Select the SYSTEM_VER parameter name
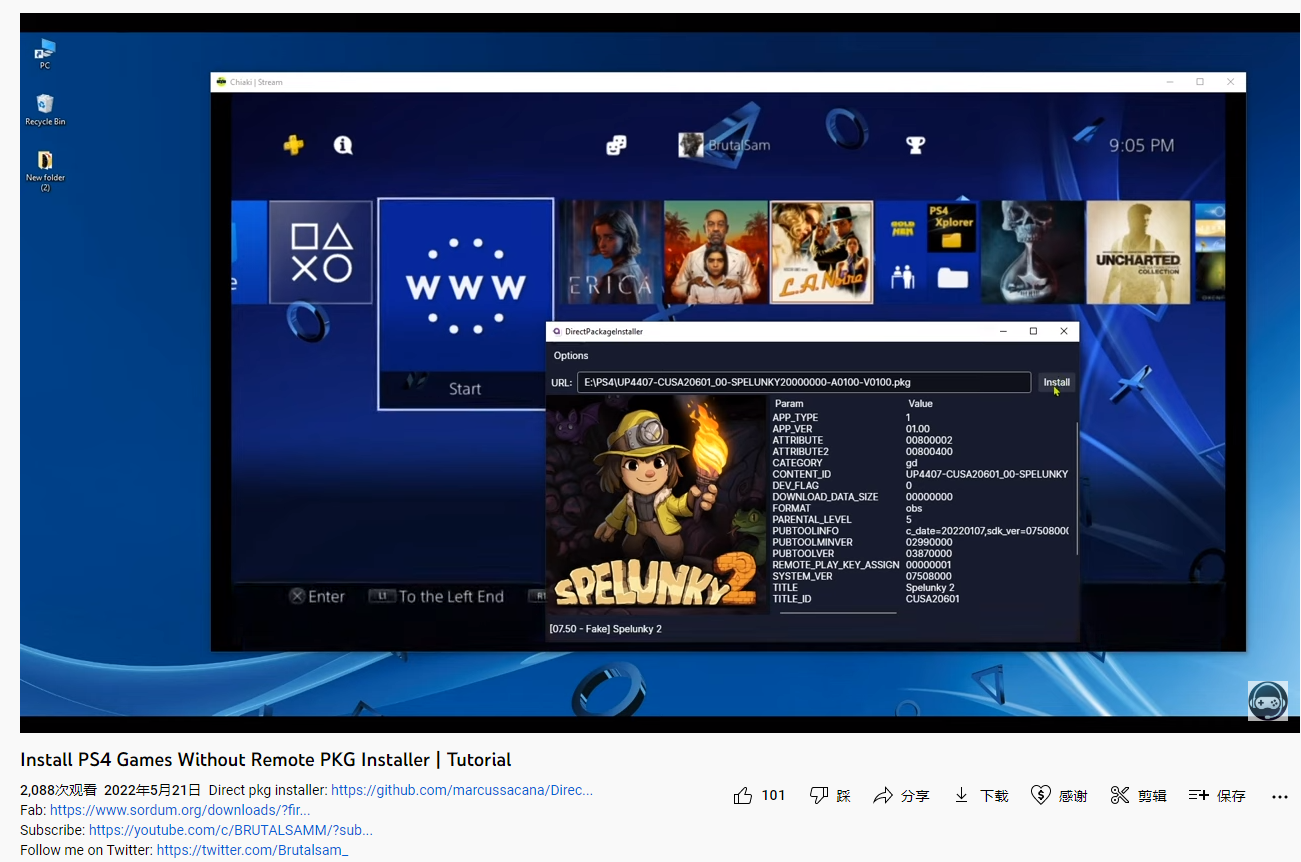 click(802, 576)
